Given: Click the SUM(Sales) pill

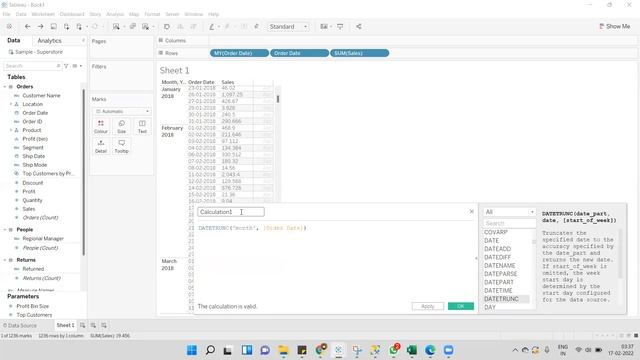Looking at the screenshot, I should tap(359, 53).
